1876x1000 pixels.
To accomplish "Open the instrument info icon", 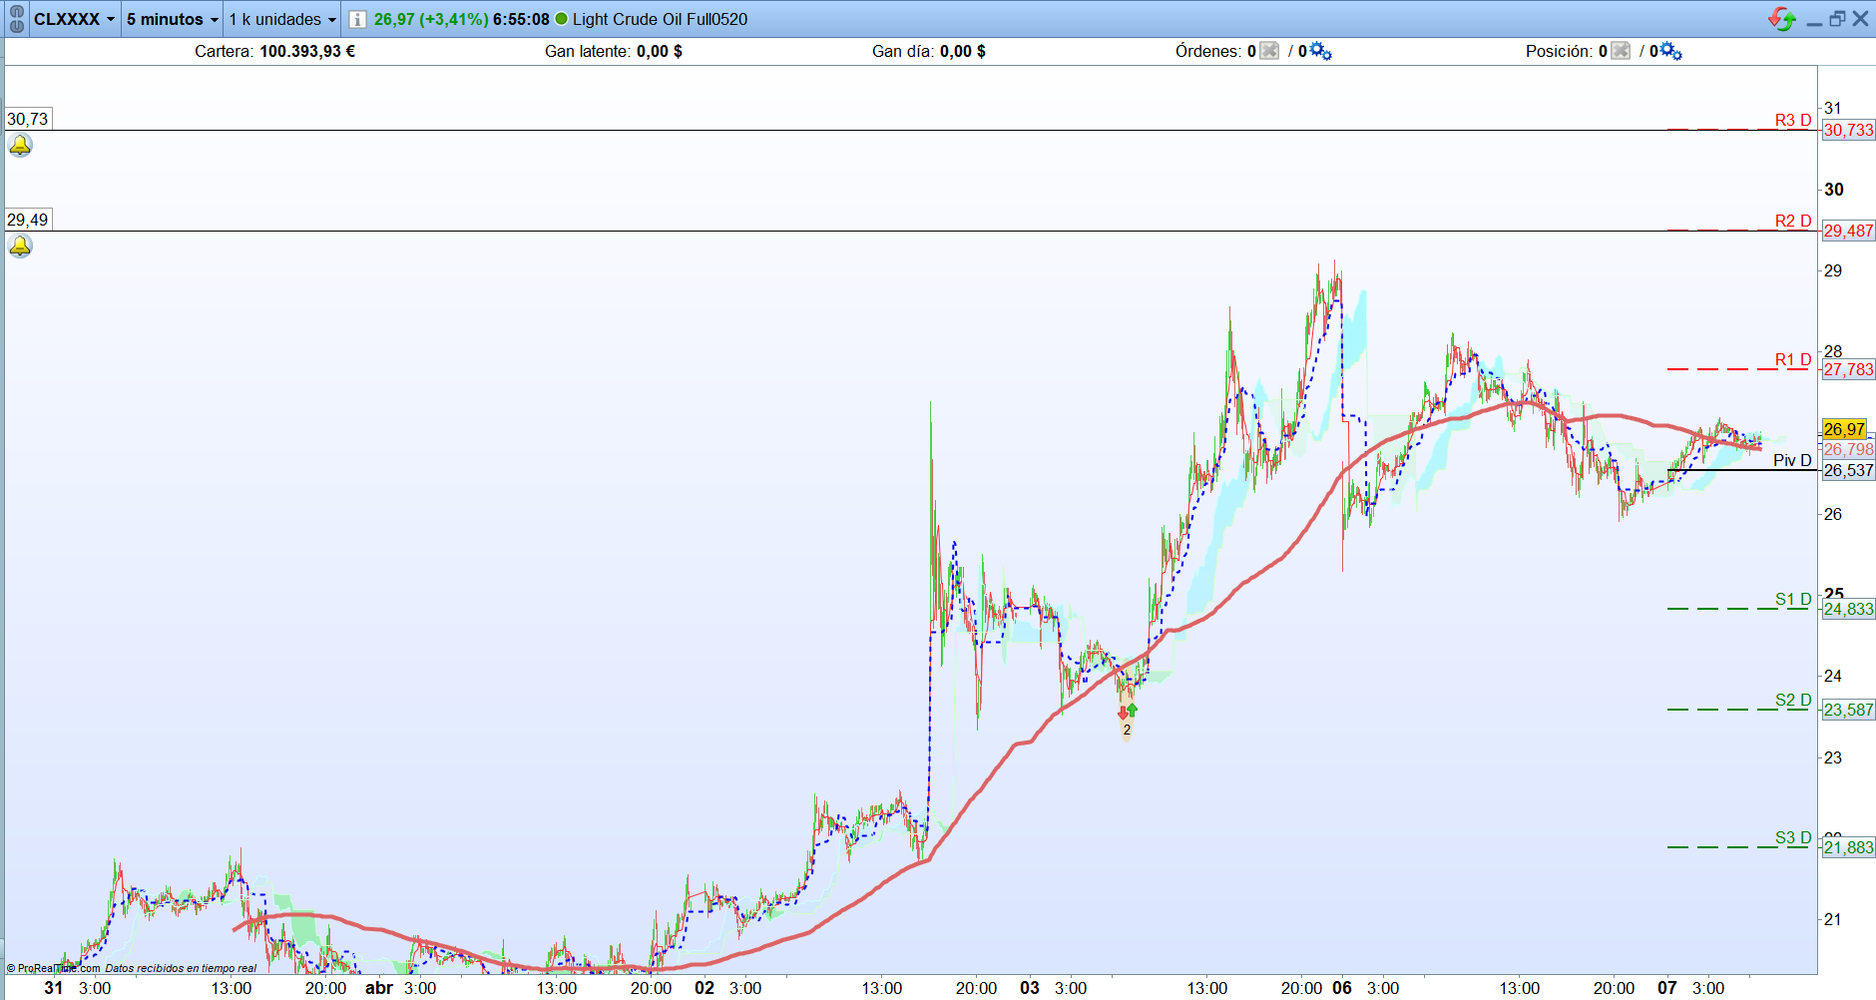I will coord(357,19).
